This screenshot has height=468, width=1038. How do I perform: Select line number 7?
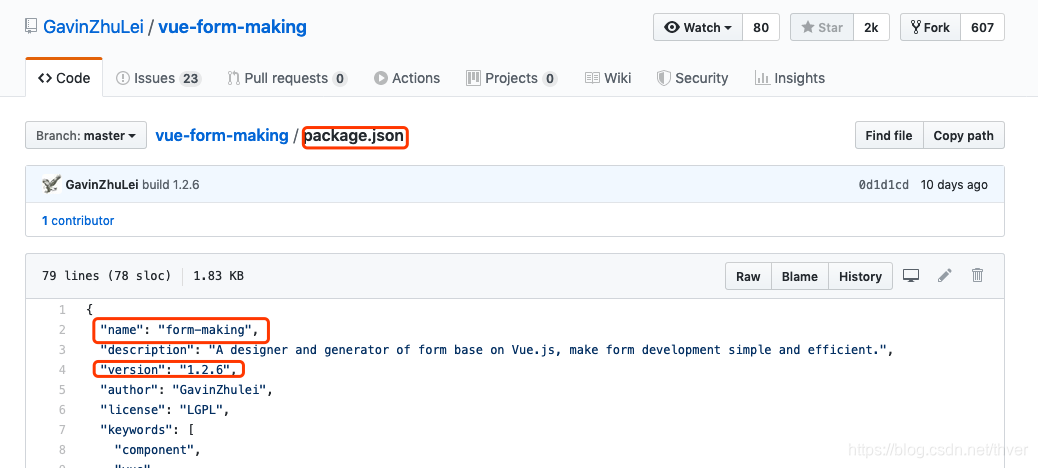[62, 430]
